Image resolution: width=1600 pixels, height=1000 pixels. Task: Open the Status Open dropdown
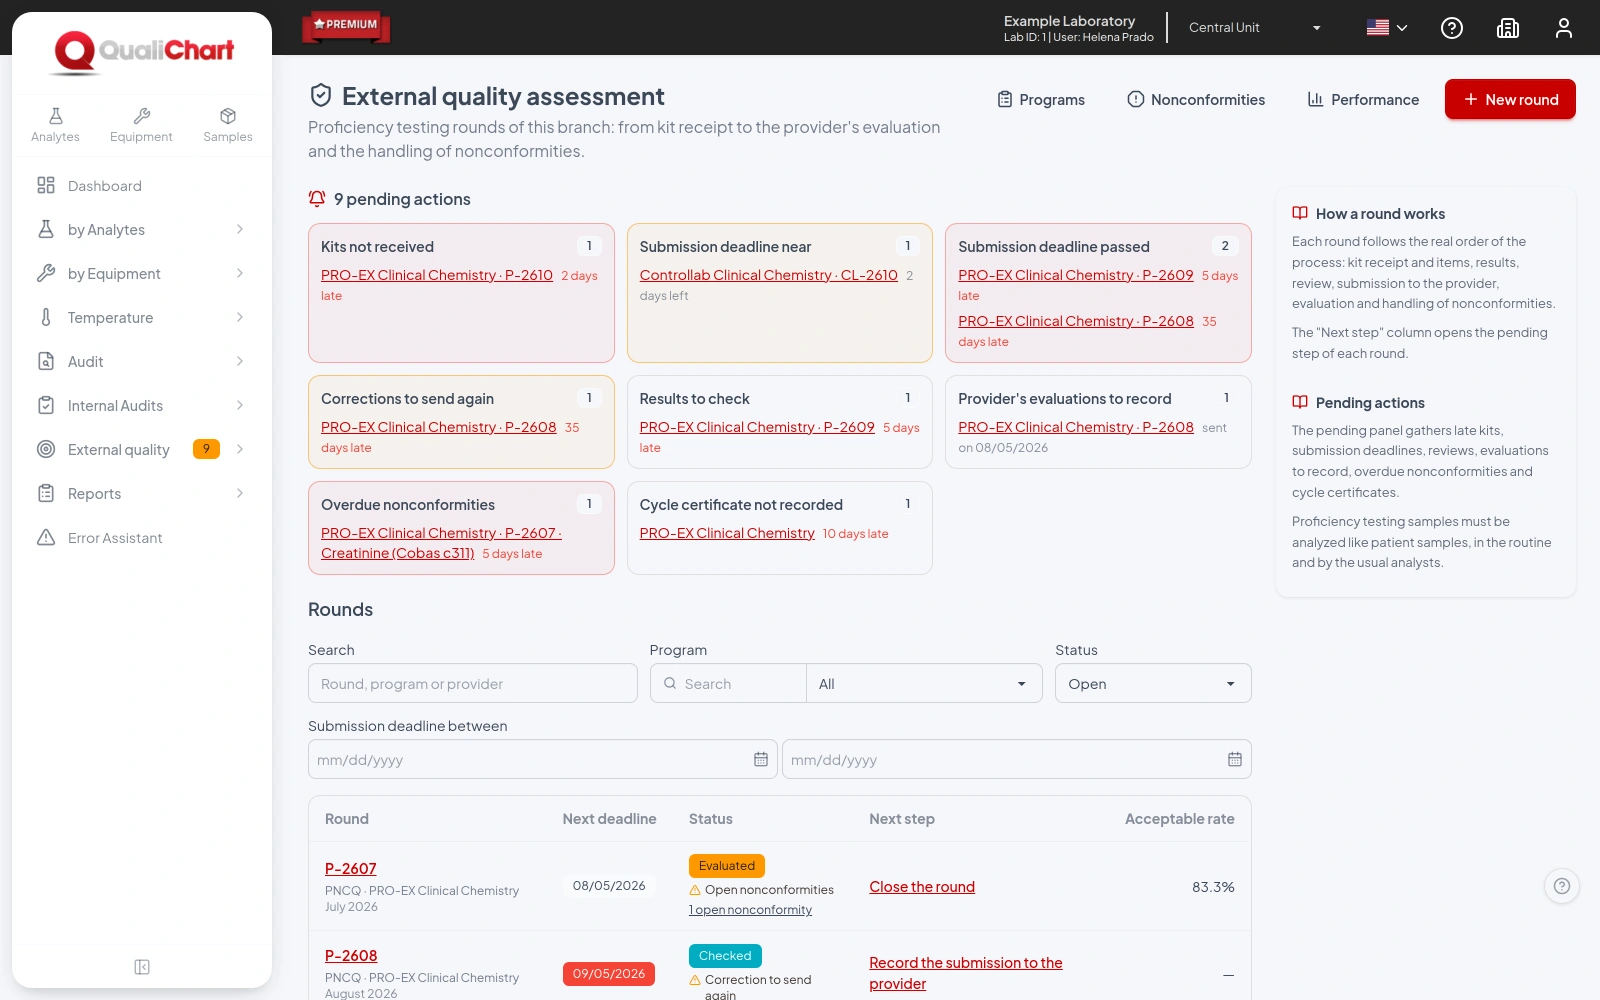coord(1153,684)
